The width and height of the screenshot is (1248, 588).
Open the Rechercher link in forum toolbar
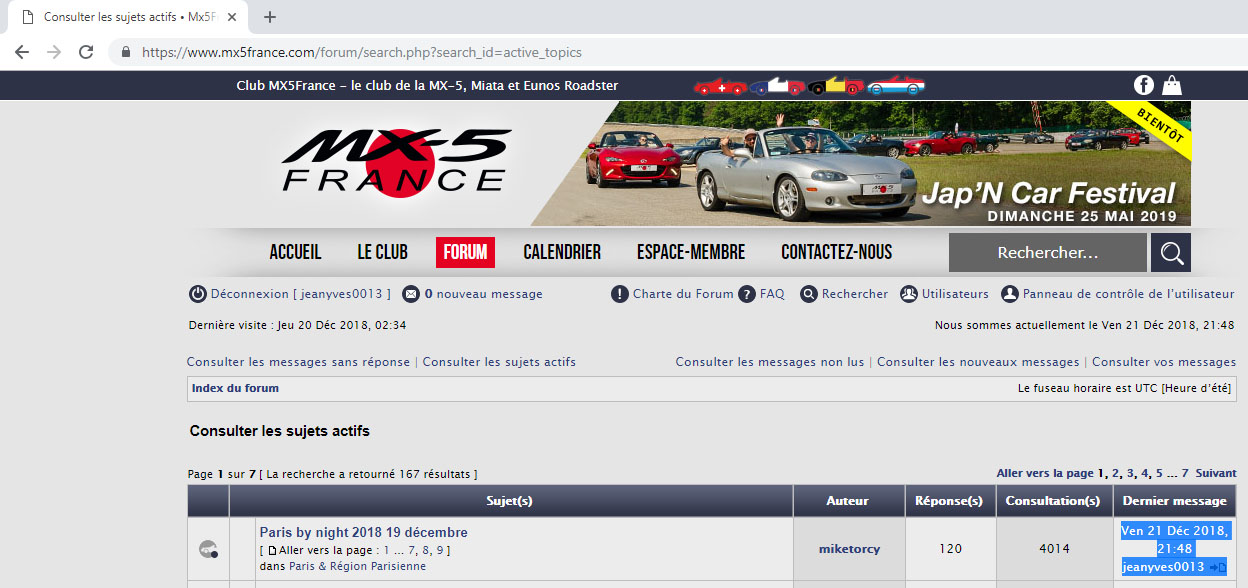click(855, 294)
